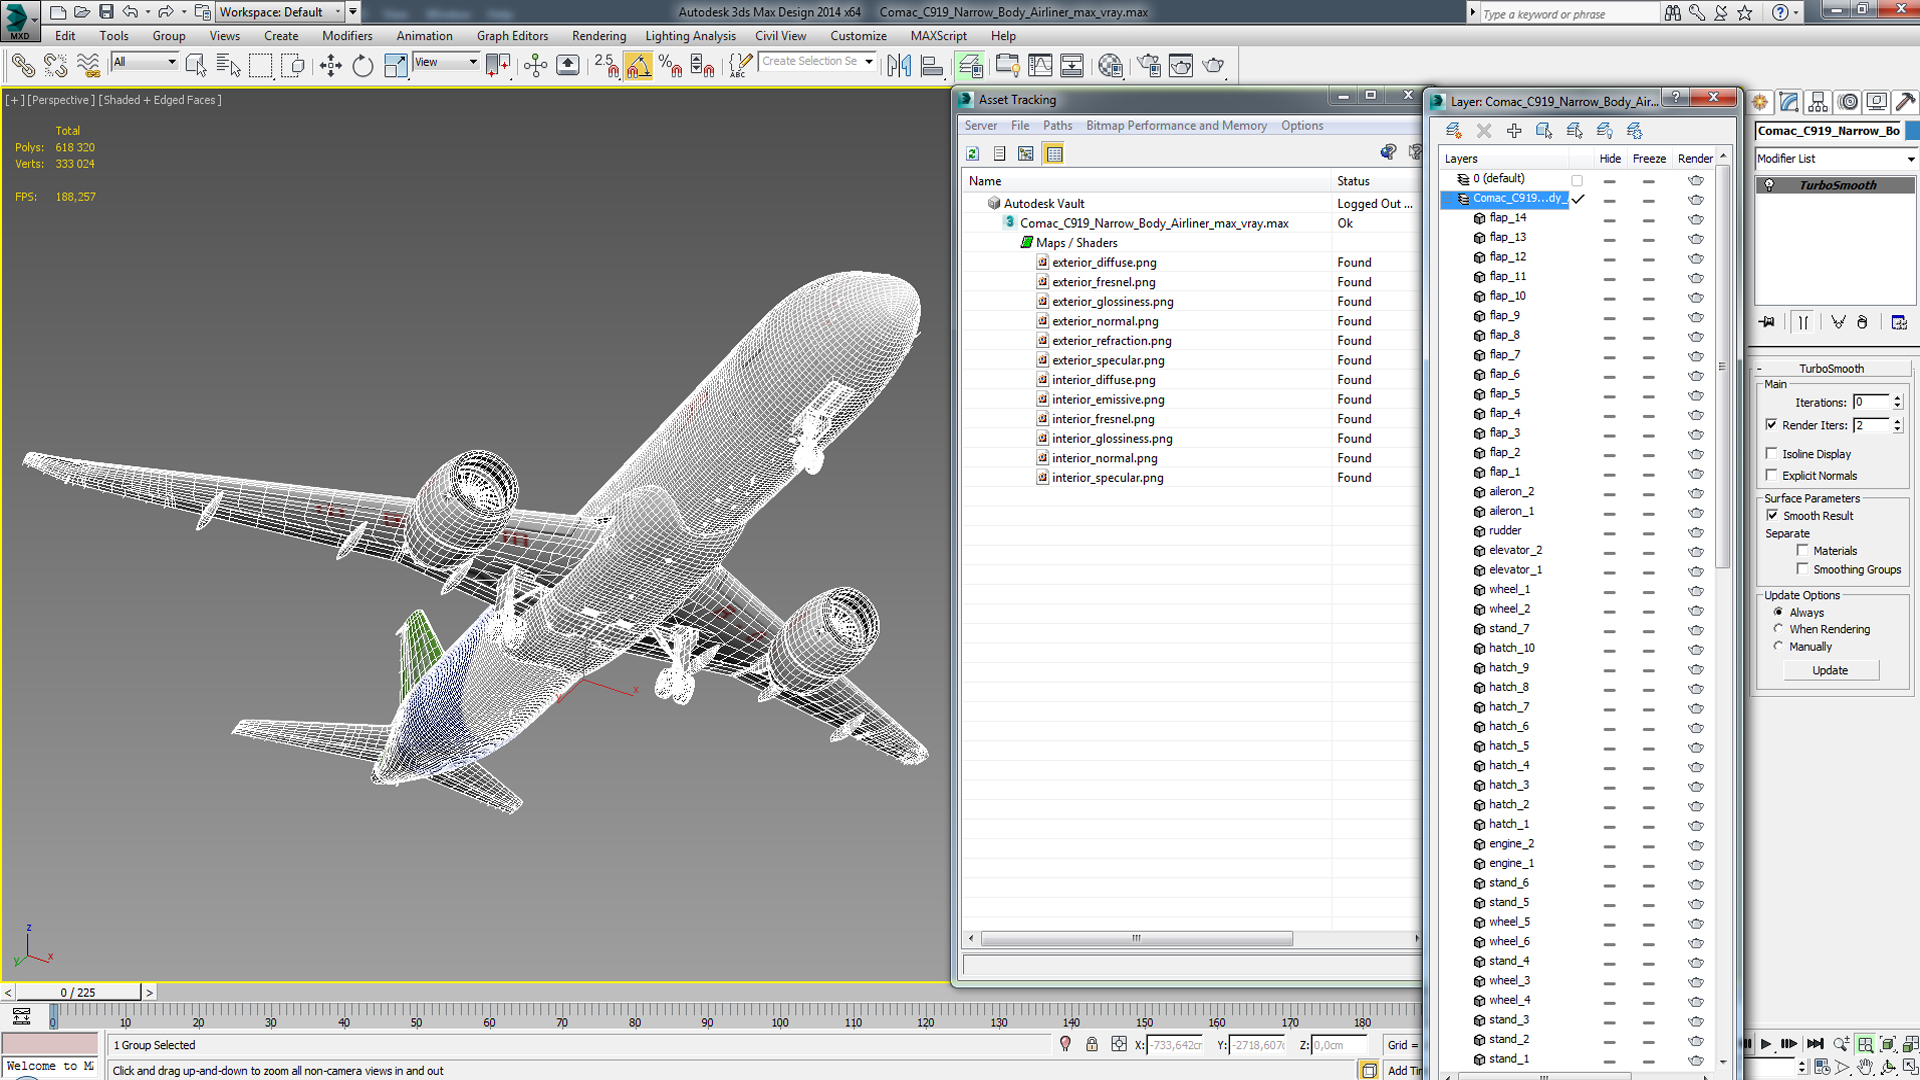Image resolution: width=1920 pixels, height=1080 pixels.
Task: Toggle Smooth Result checkbox
Action: [1772, 516]
